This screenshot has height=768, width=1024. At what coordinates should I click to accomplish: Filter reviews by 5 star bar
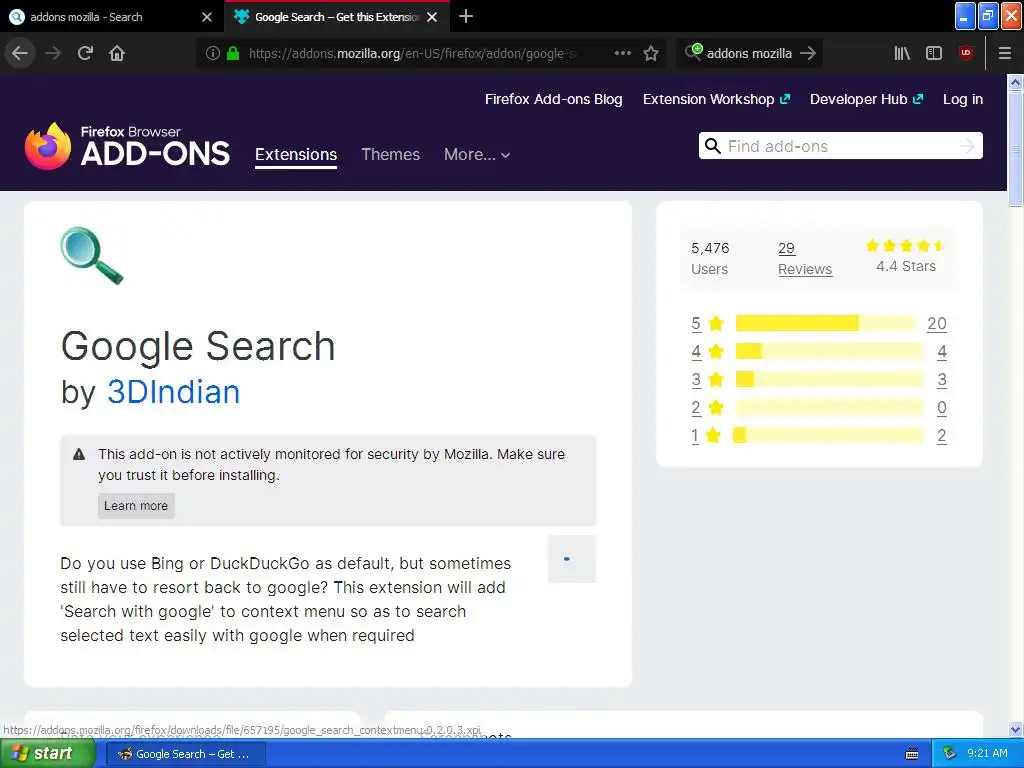point(825,323)
